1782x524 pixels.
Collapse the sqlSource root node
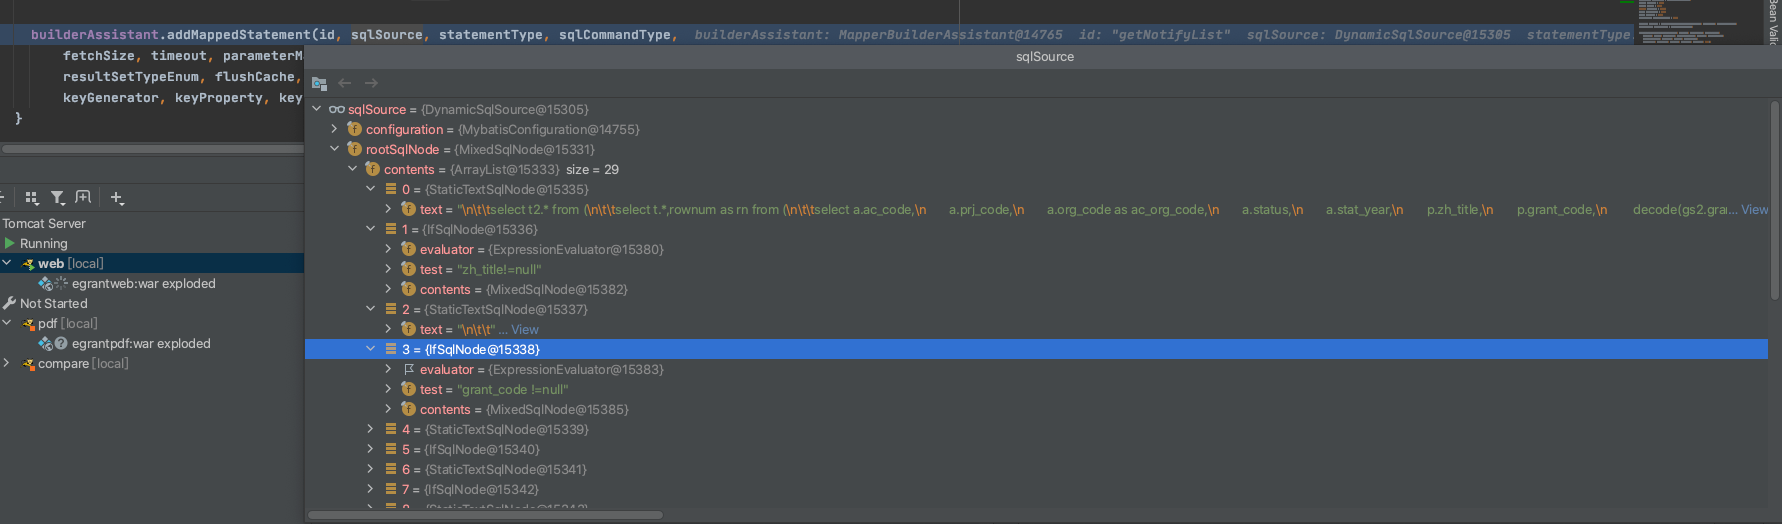[317, 109]
